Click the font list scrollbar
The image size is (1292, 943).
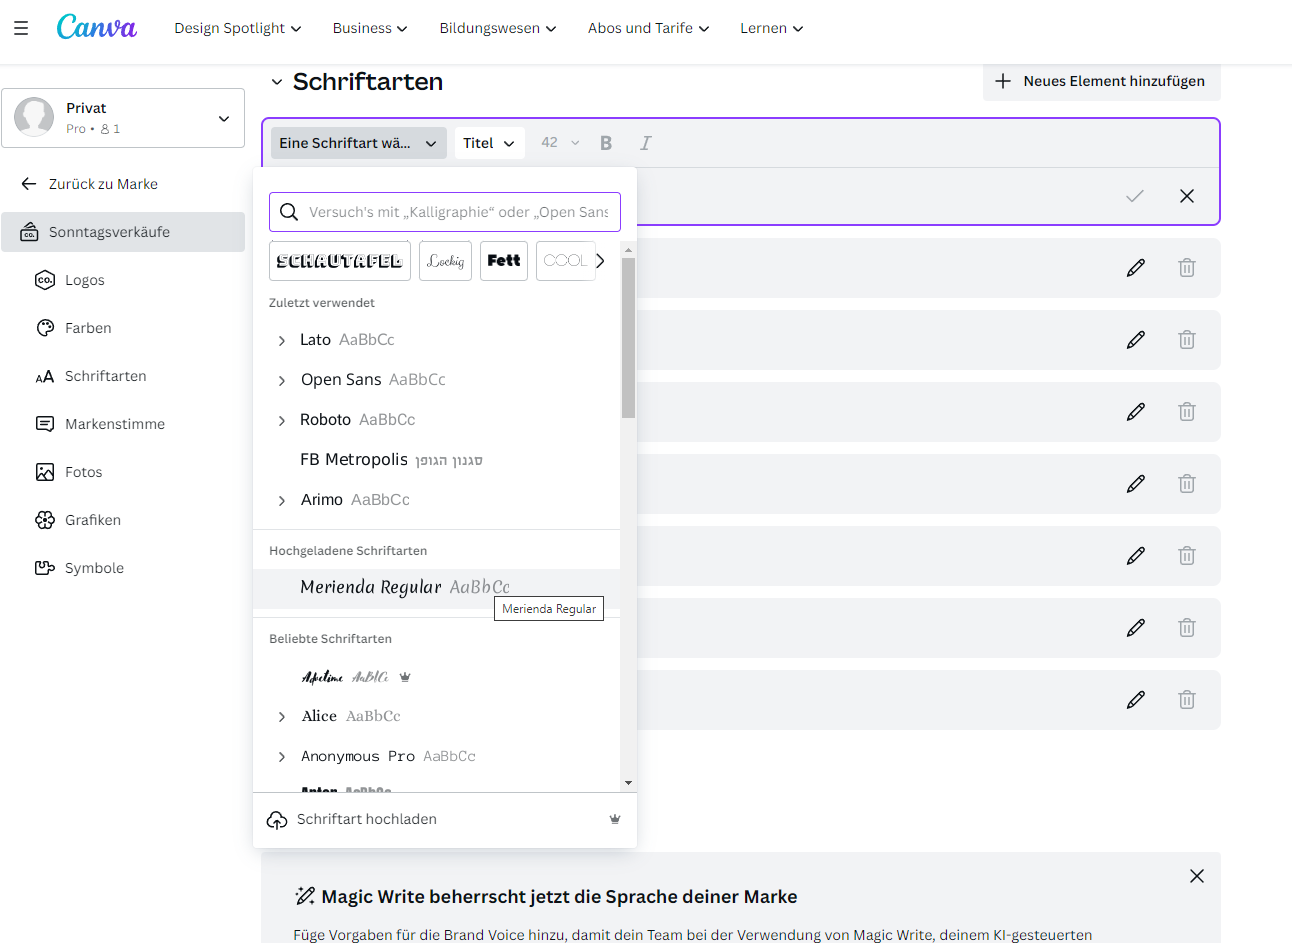628,340
